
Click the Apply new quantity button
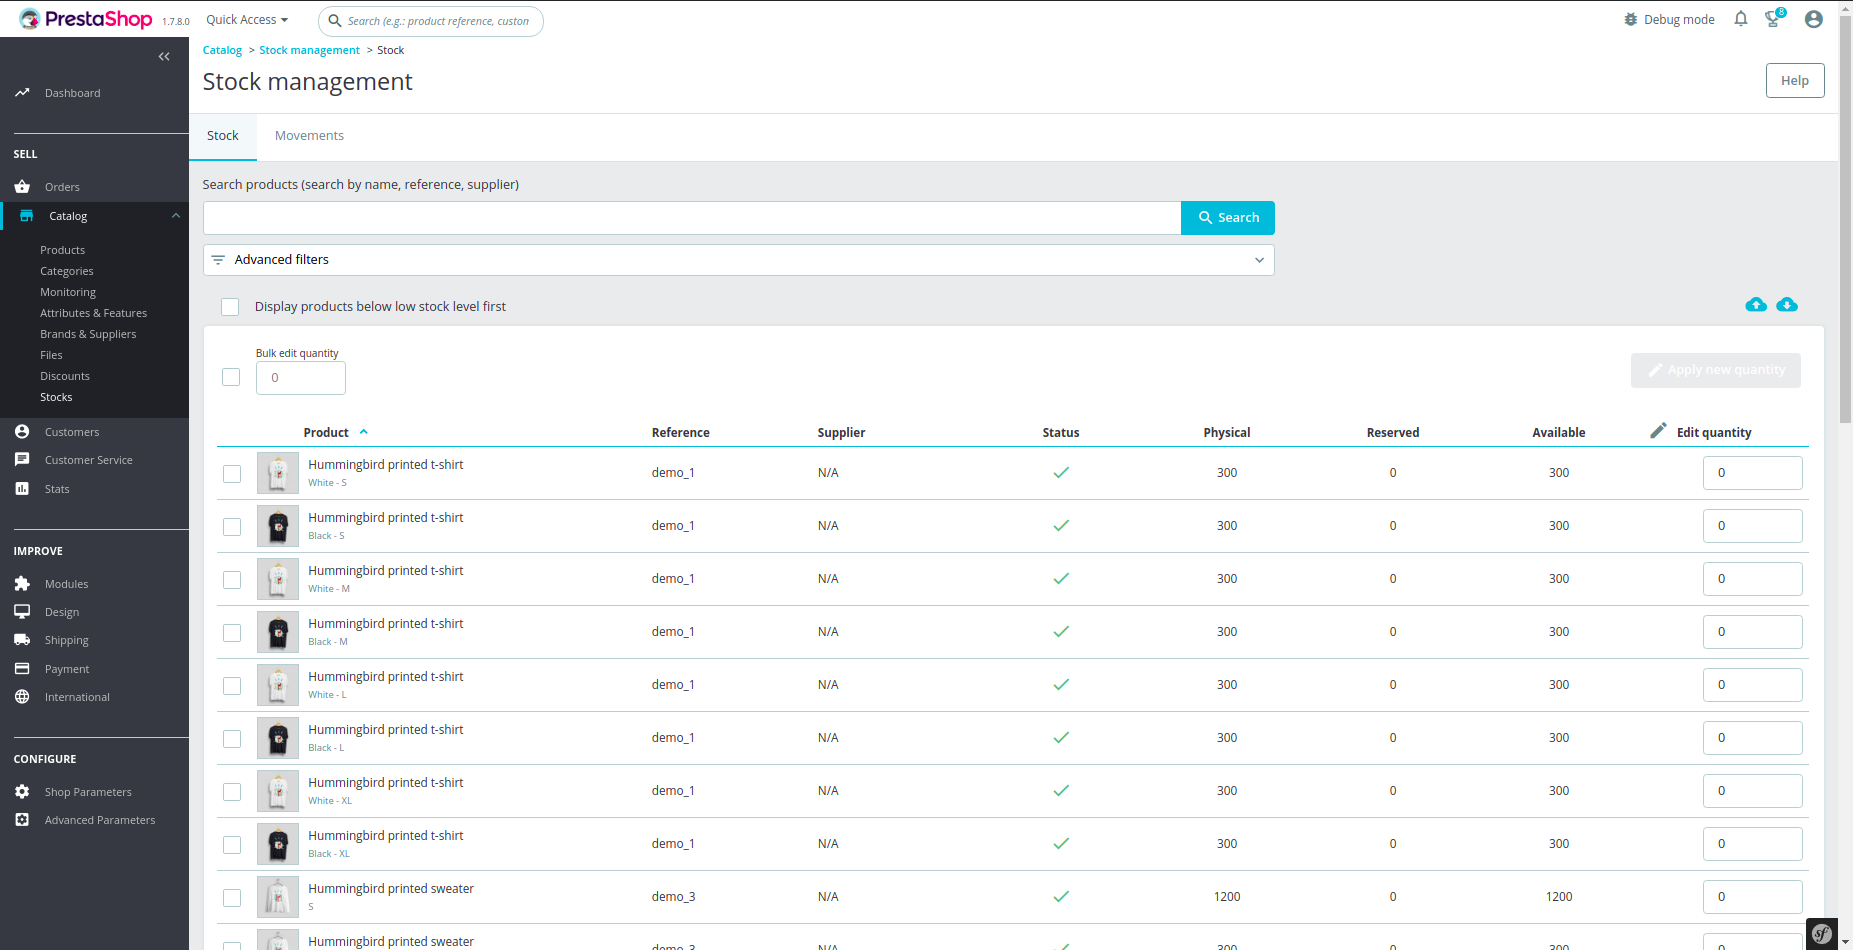1715,370
